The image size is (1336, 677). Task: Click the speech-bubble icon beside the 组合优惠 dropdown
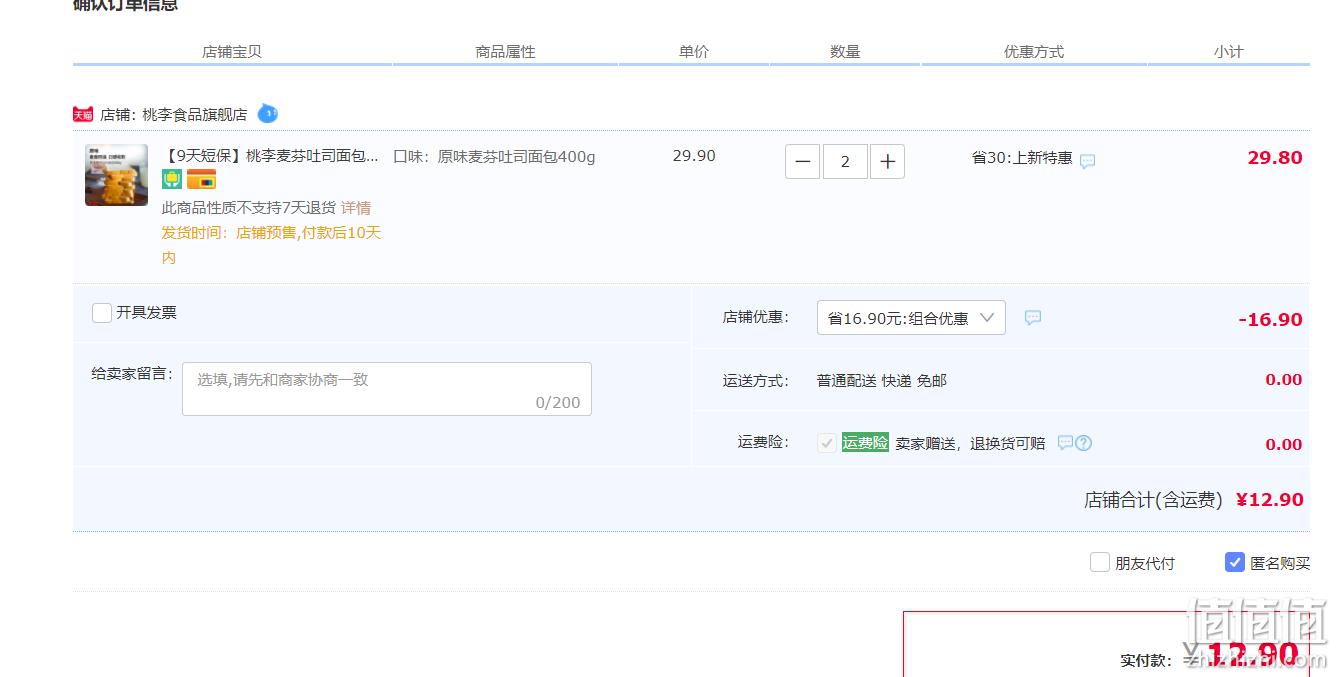(x=1033, y=317)
